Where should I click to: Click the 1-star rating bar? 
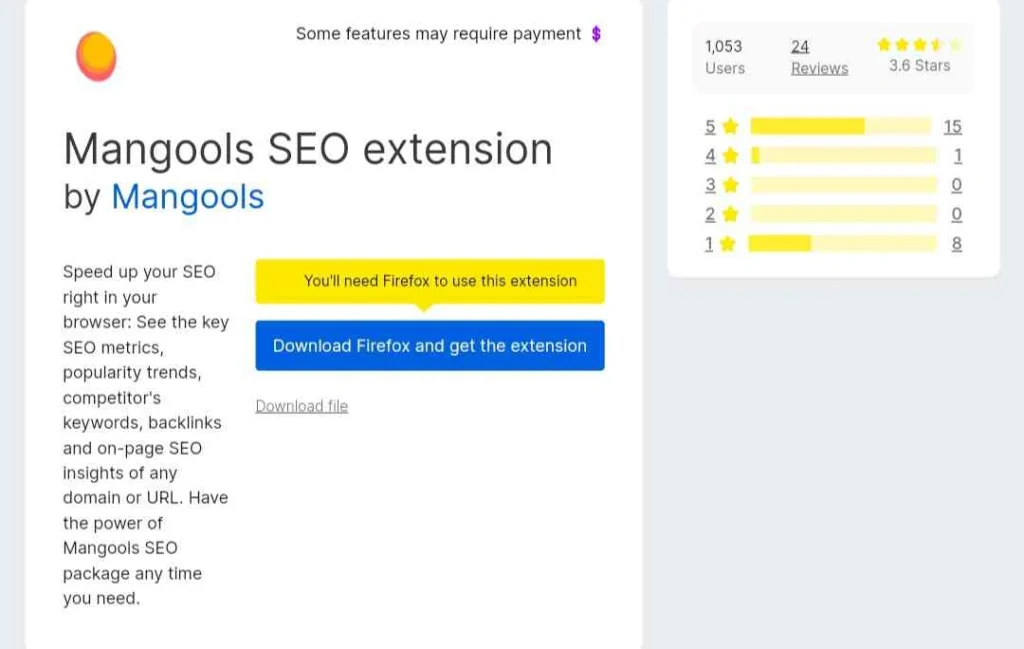click(842, 244)
